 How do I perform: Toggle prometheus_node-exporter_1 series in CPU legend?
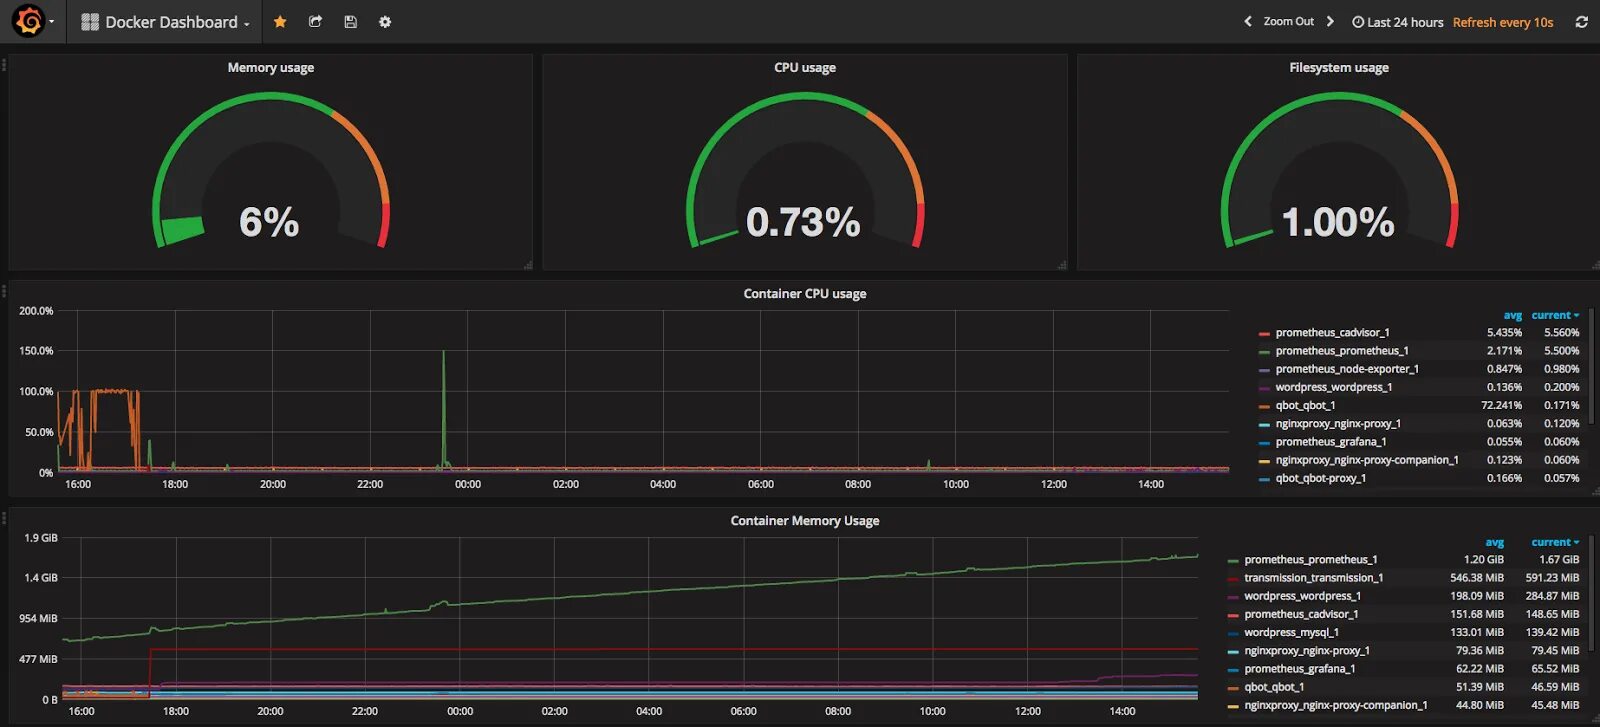point(1347,368)
